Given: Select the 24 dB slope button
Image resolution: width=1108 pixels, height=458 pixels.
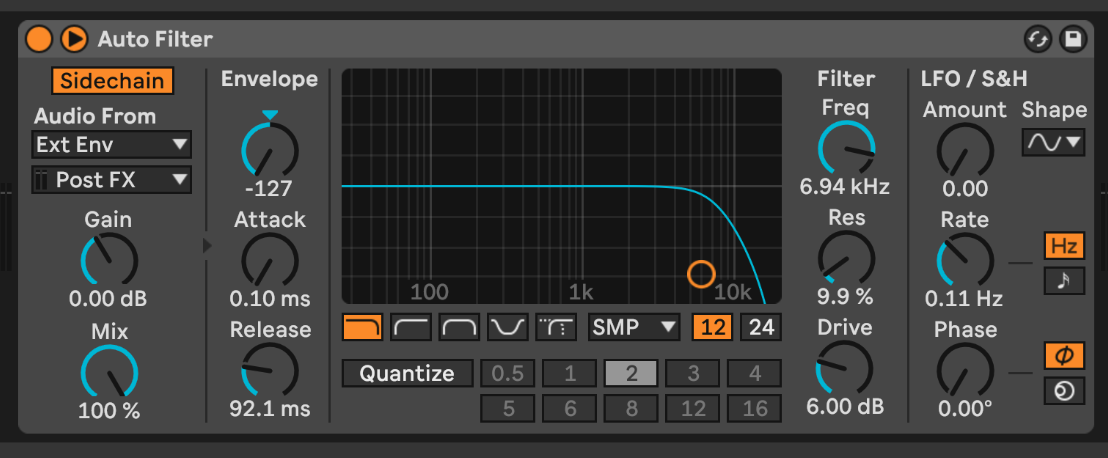Looking at the screenshot, I should [761, 327].
